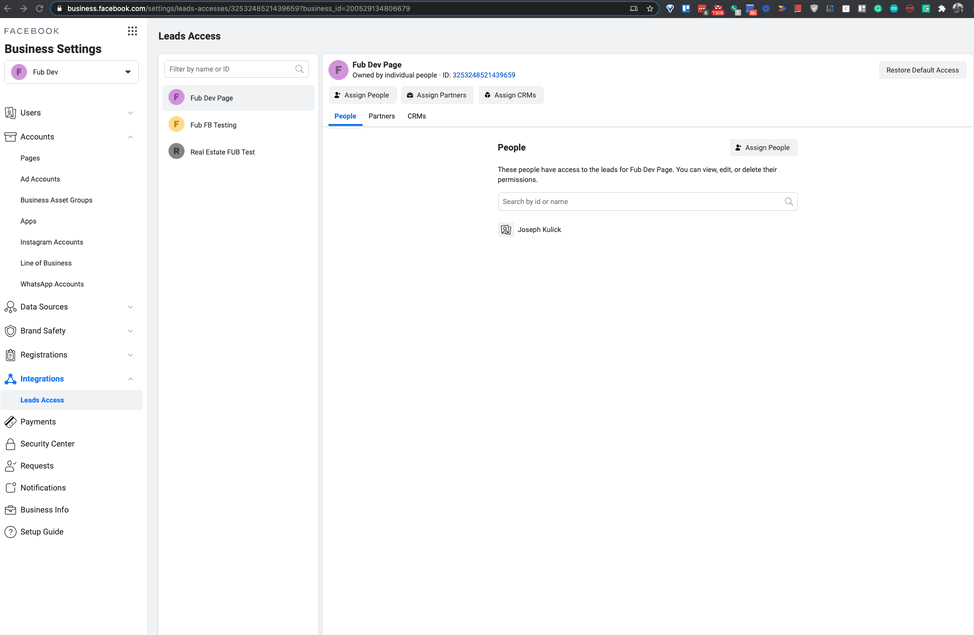Screen dimensions: 974x635
Task: Click the Setup Guide question mark icon
Action: point(10,532)
